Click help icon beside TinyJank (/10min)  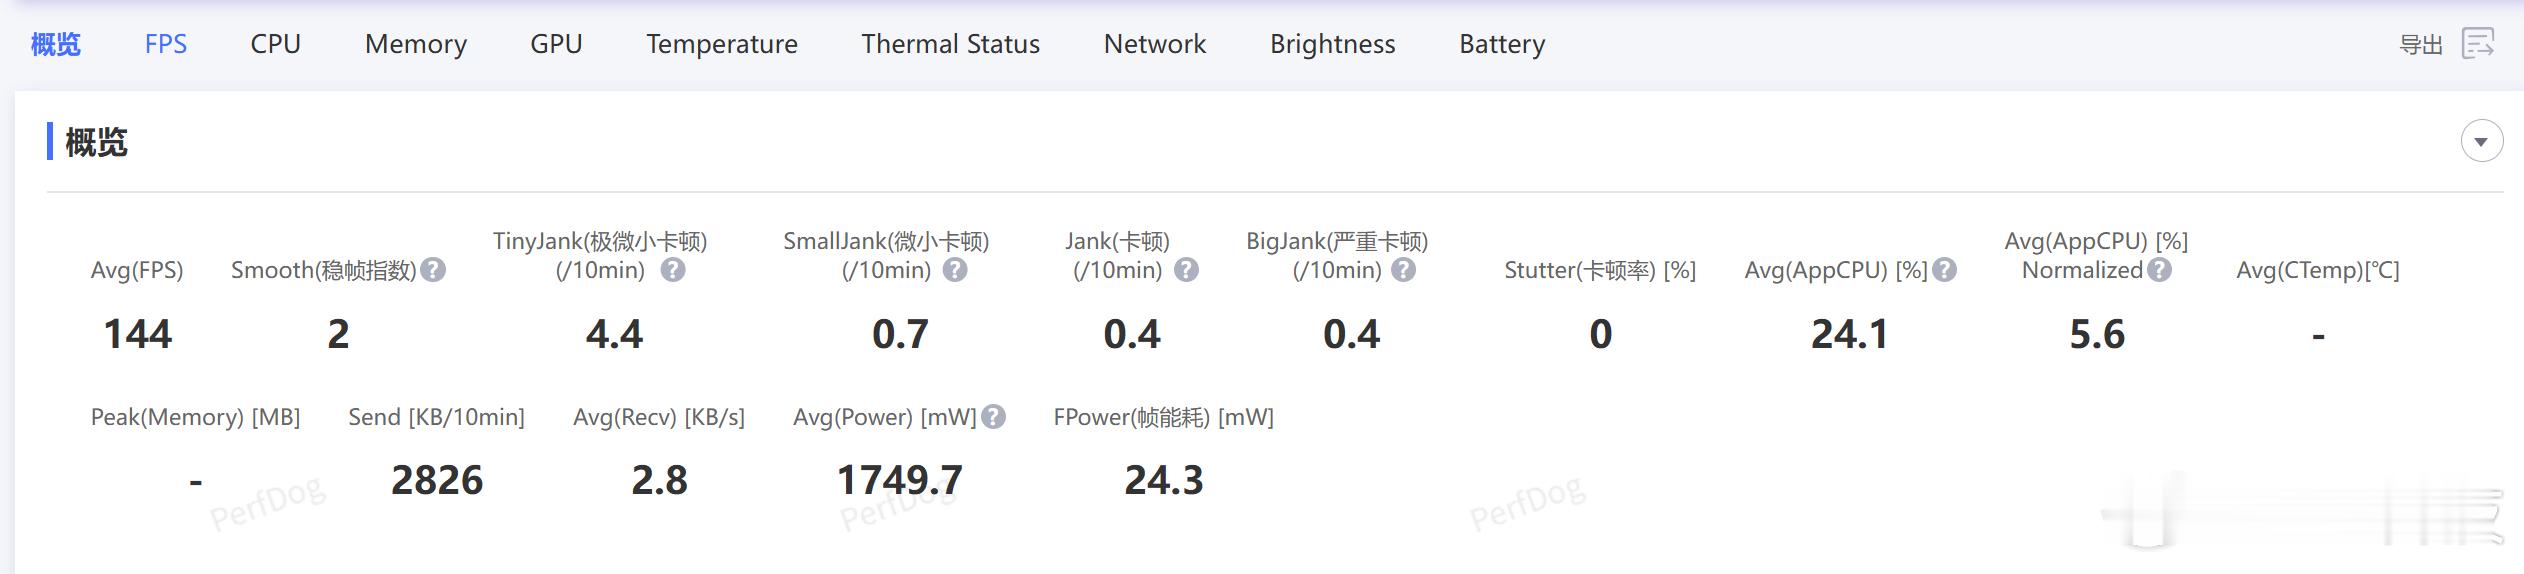click(x=673, y=270)
